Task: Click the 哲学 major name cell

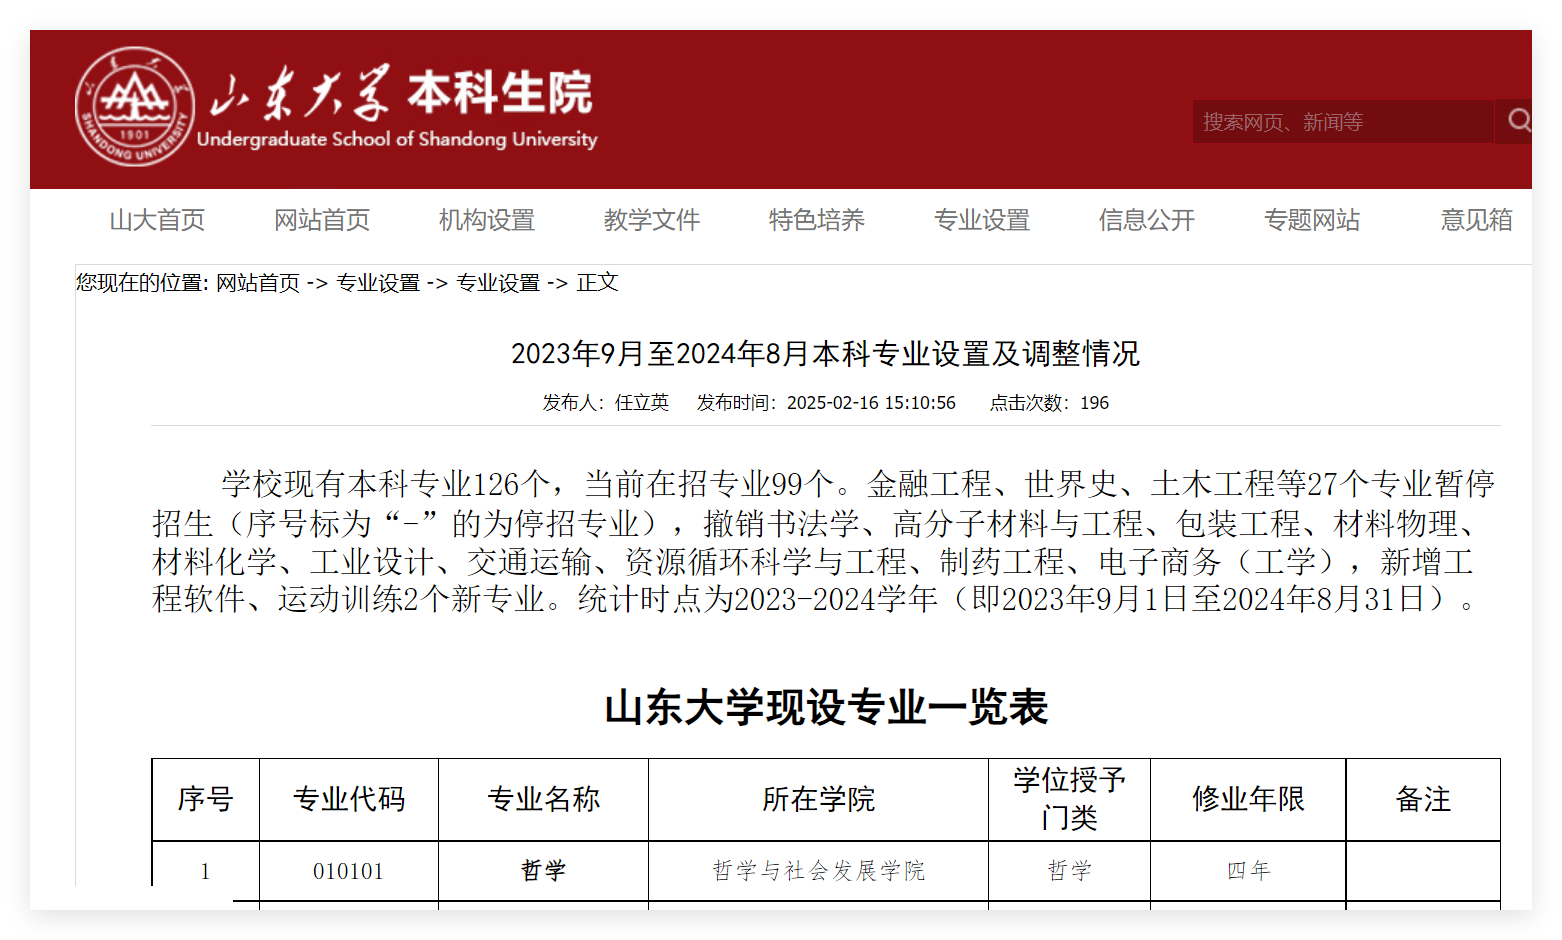Action: [543, 871]
